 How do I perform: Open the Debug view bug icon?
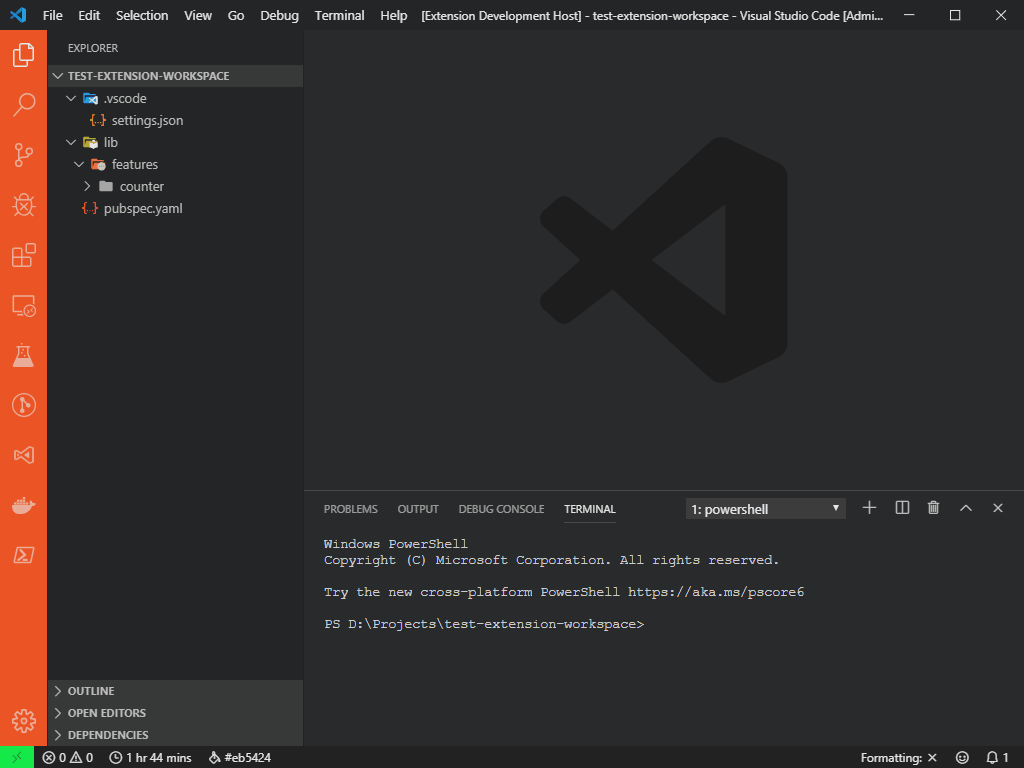(x=24, y=205)
